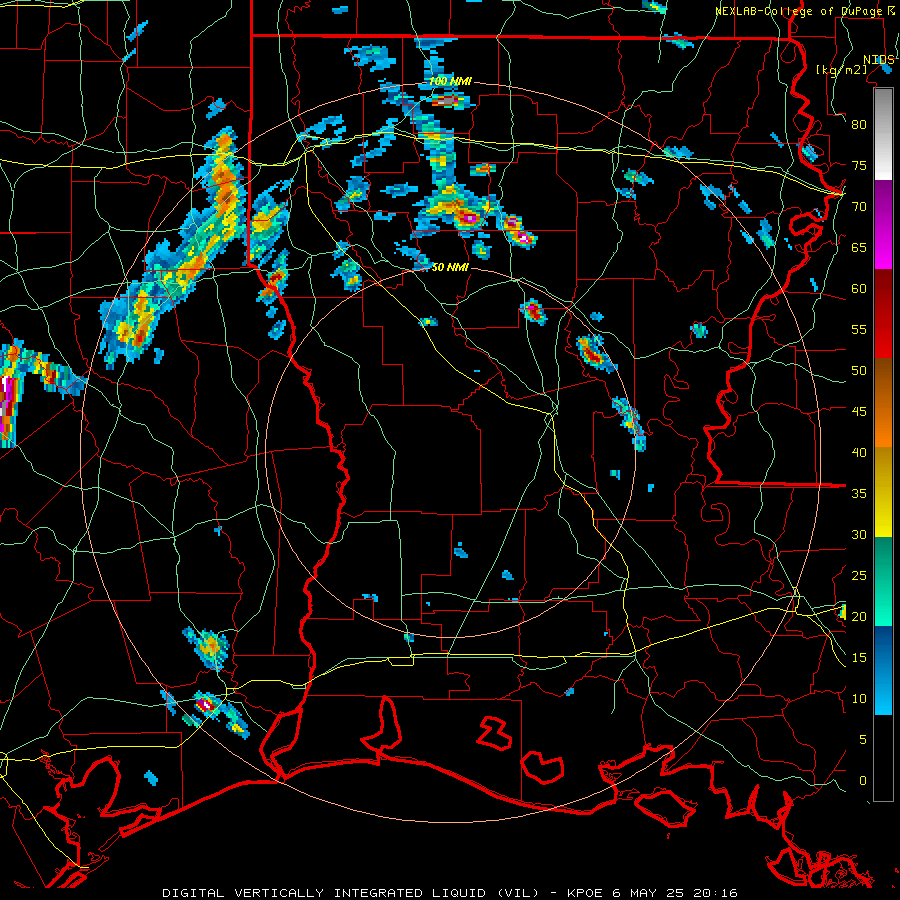Pick the green segment of the color bar
The height and width of the screenshot is (900, 900).
883,581
